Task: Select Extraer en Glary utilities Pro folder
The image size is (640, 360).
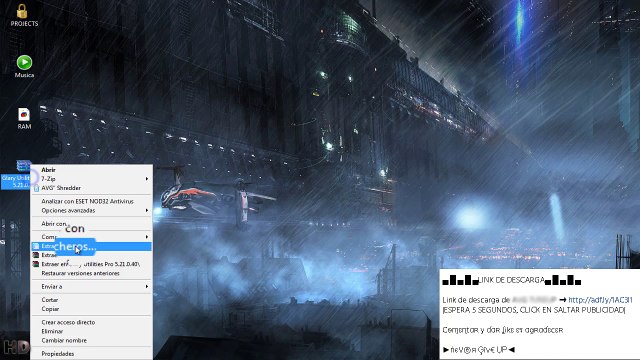Action: point(91,264)
